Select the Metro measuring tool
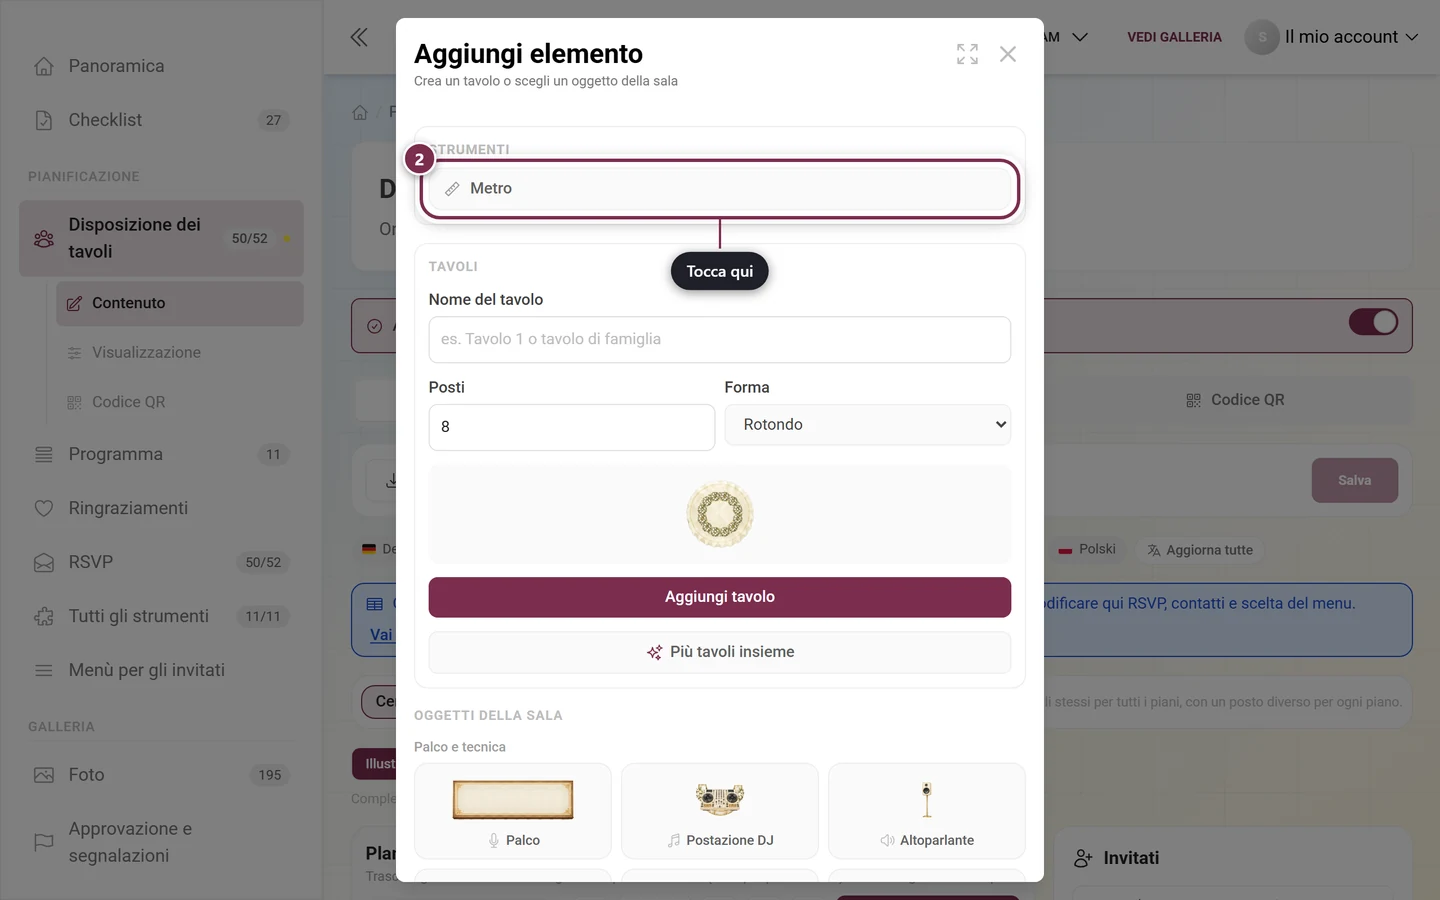Image resolution: width=1440 pixels, height=900 pixels. click(x=719, y=188)
